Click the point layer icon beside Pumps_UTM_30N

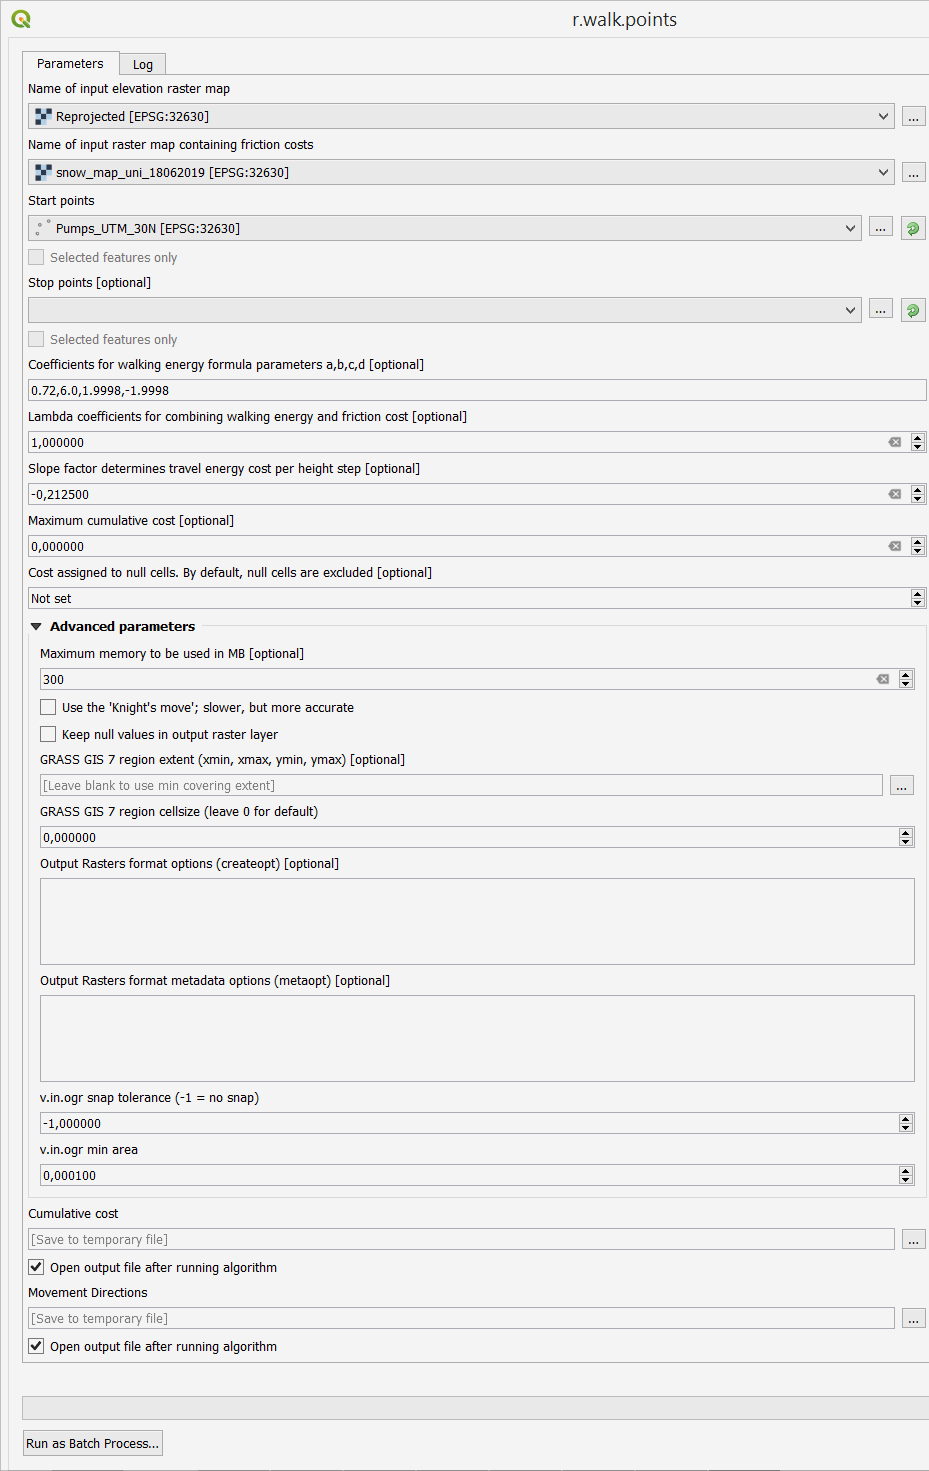[42, 228]
